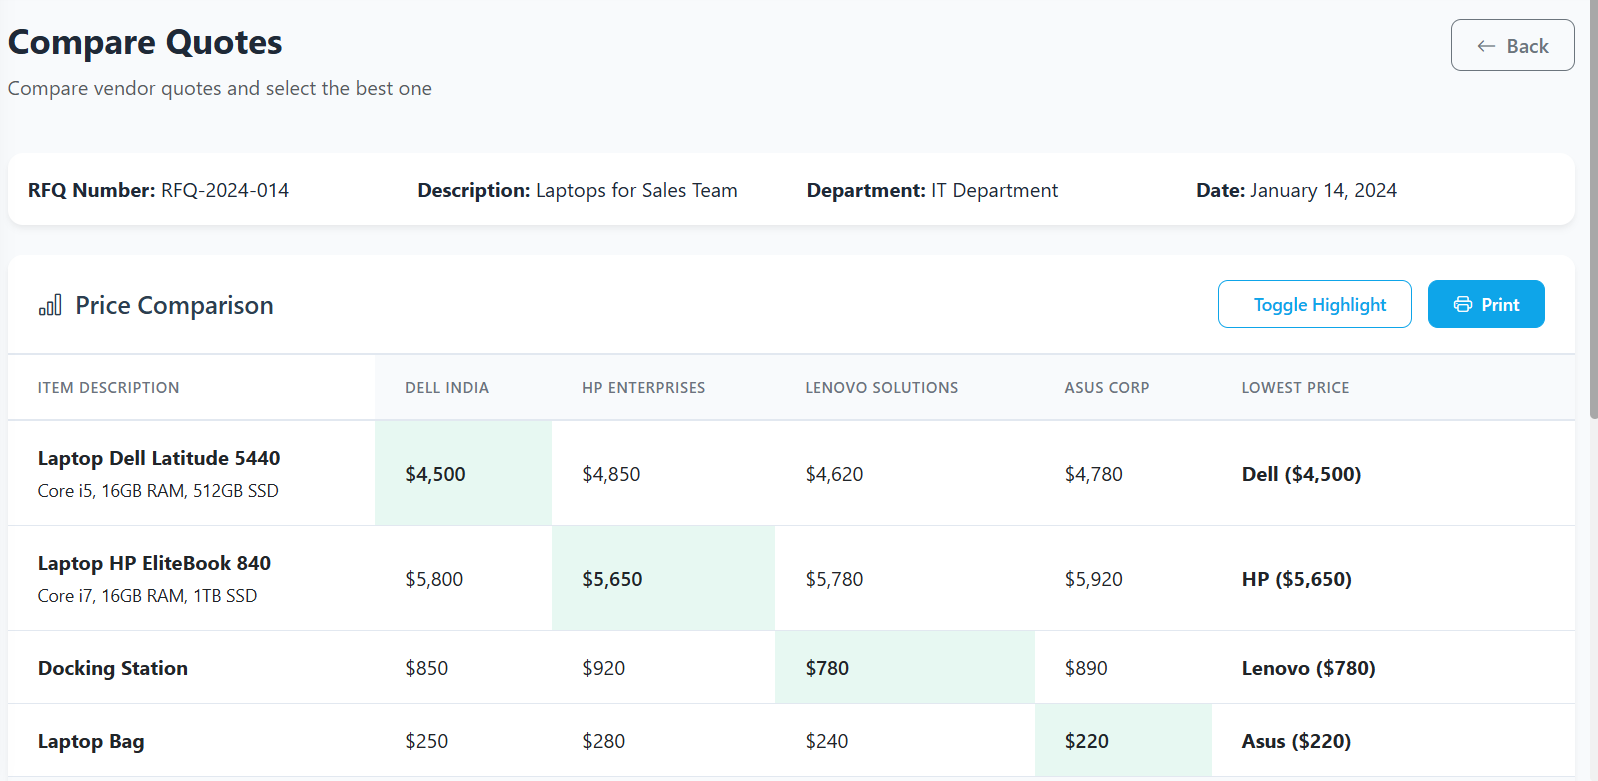Click the bar chart icon beside Price Comparison
Viewport: 1598px width, 781px height.
pyautogui.click(x=50, y=305)
